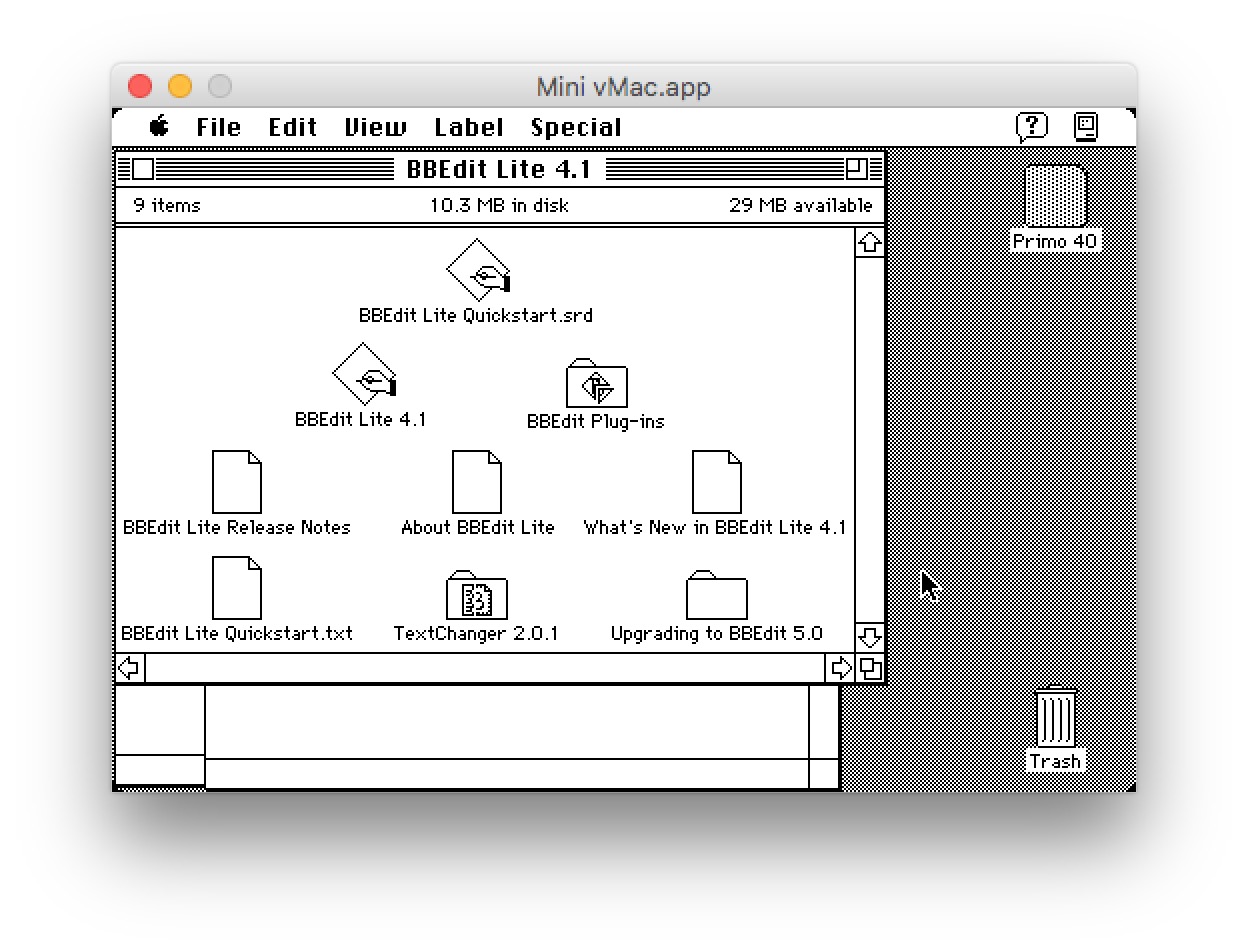Image resolution: width=1248 pixels, height=952 pixels.
Task: Click the BBEdit Lite 4.1 window title bar
Action: tap(500, 169)
